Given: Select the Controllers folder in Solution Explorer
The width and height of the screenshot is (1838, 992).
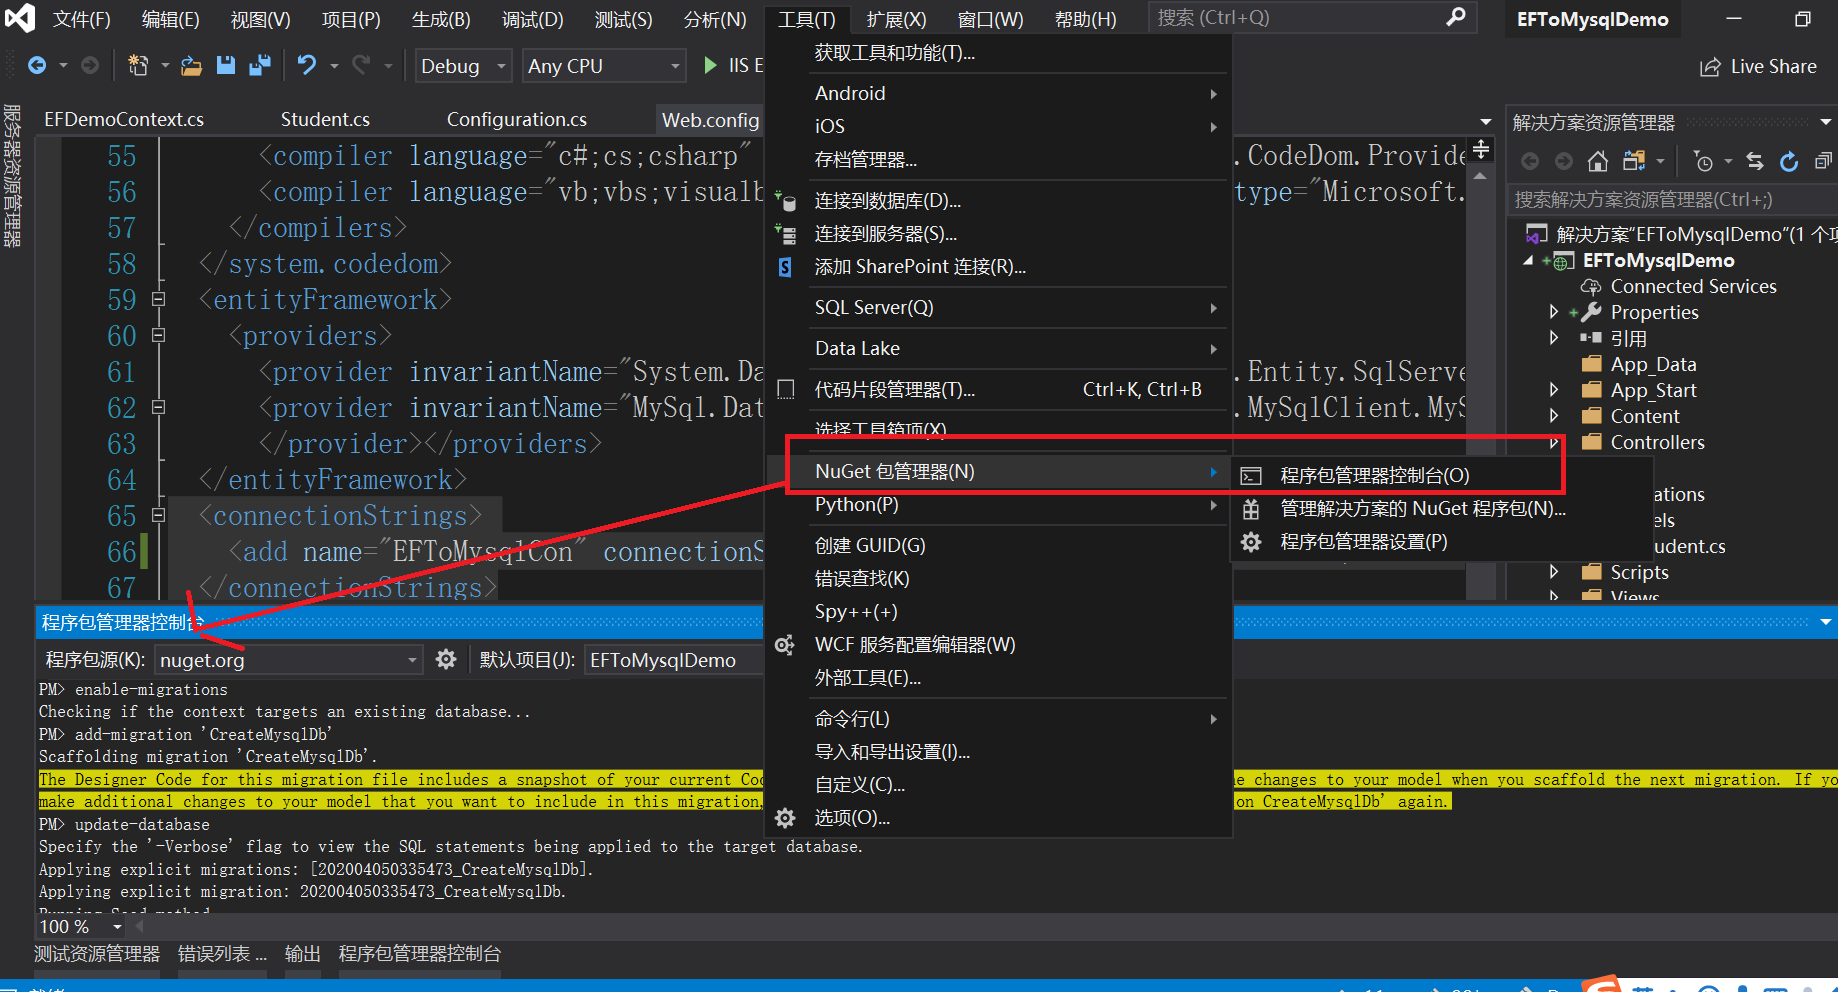Looking at the screenshot, I should point(1657,442).
